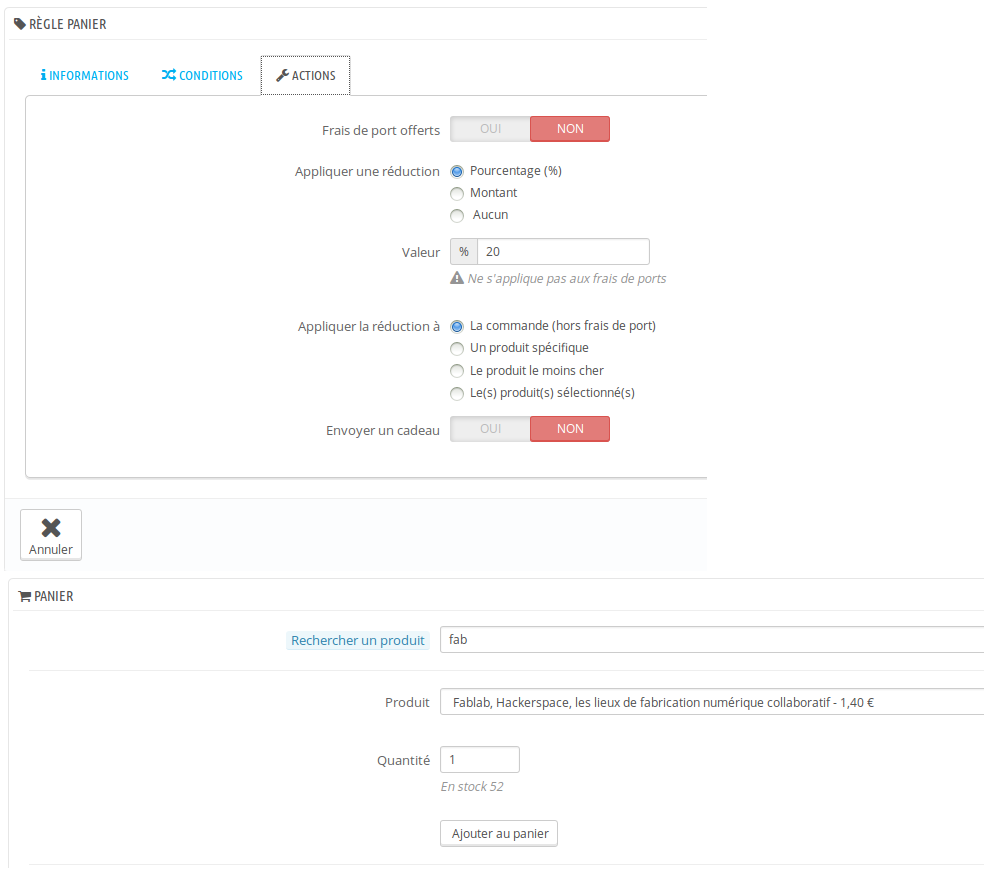Click the 'En stock 52' text
Viewport: 988px width, 869px height.
coord(472,786)
